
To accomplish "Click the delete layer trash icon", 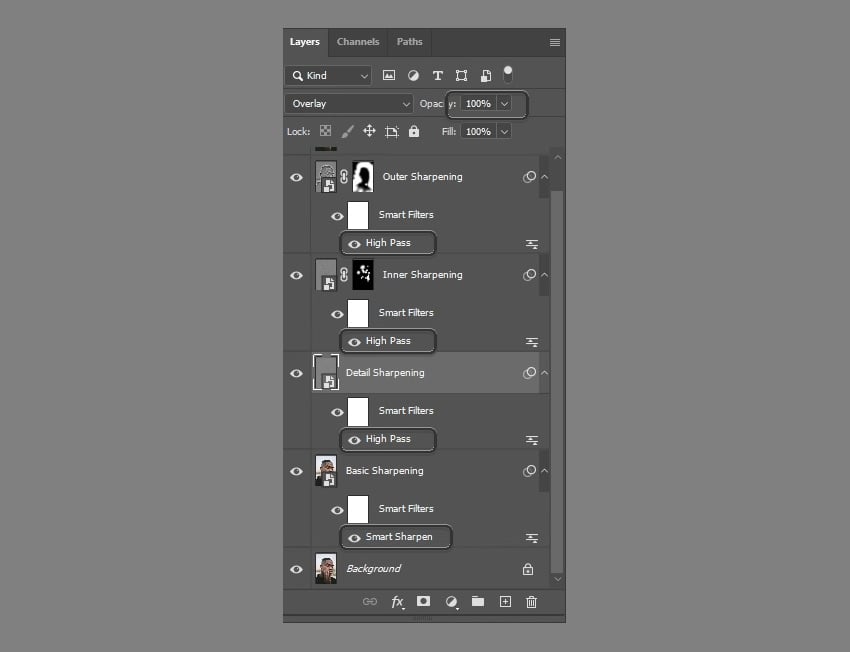I will click(x=532, y=602).
